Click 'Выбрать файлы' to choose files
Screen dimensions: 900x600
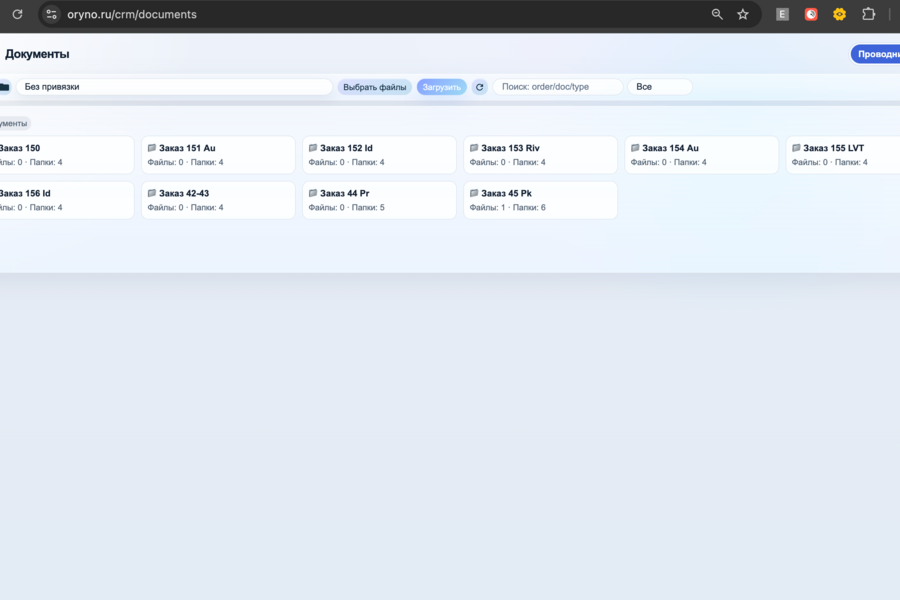(374, 87)
